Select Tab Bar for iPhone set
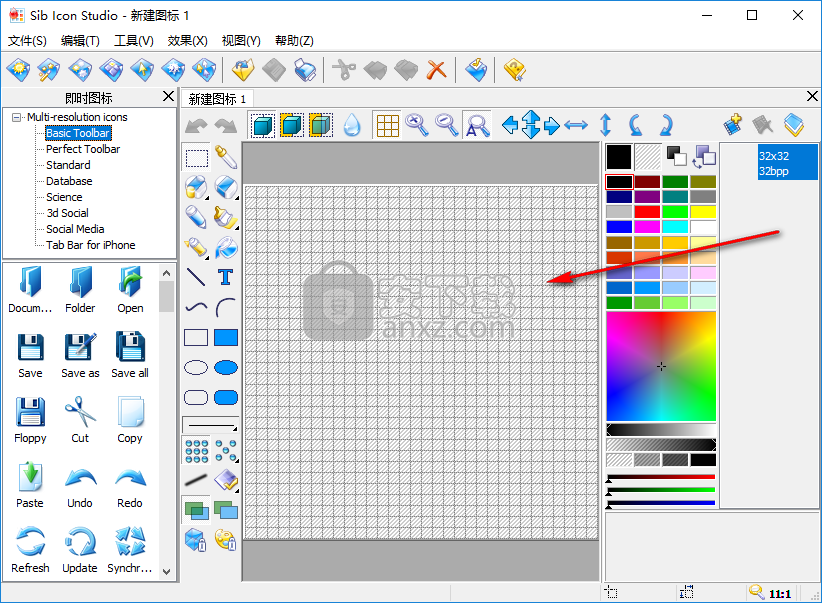 tap(91, 245)
